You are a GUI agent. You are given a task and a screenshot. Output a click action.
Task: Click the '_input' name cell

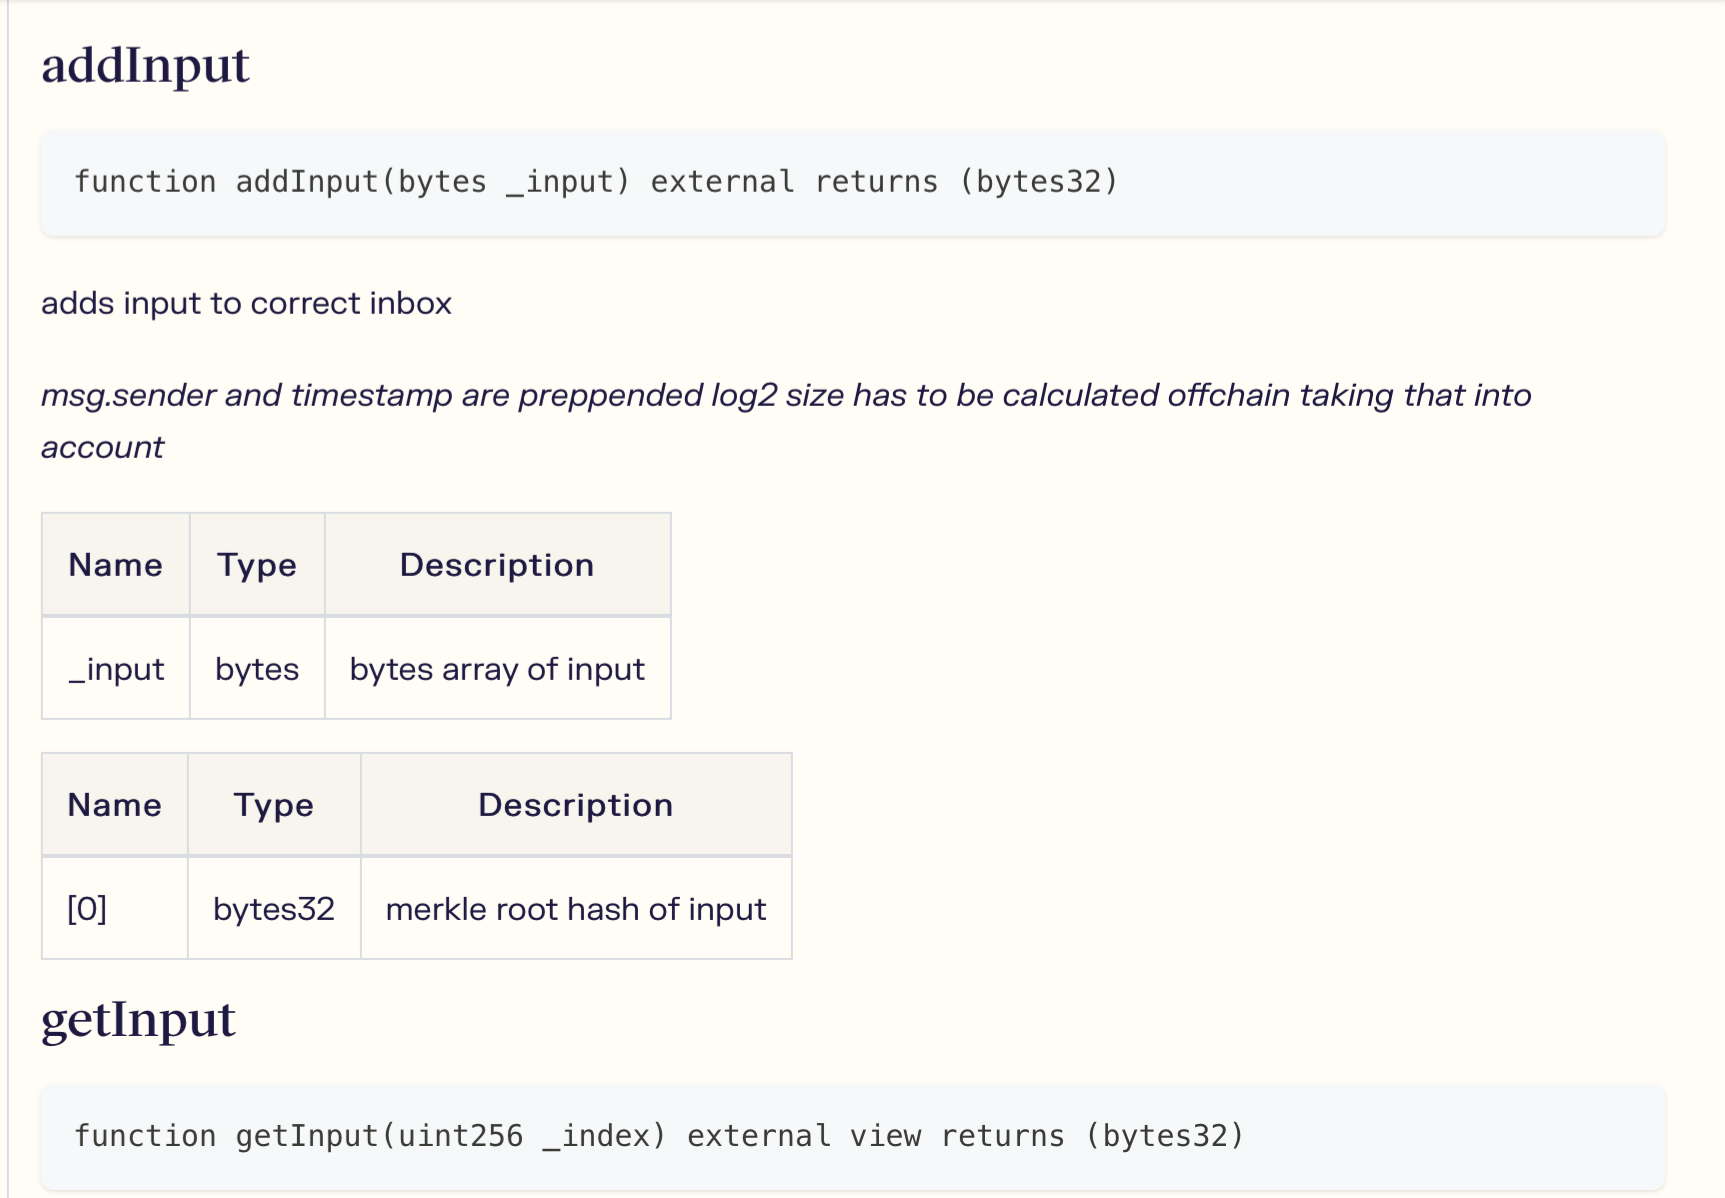pos(116,668)
